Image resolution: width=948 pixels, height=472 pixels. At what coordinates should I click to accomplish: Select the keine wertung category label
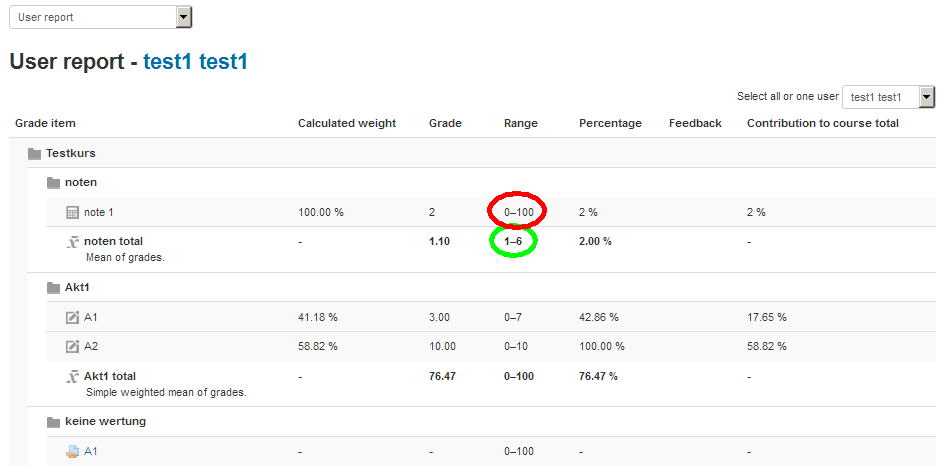106,421
